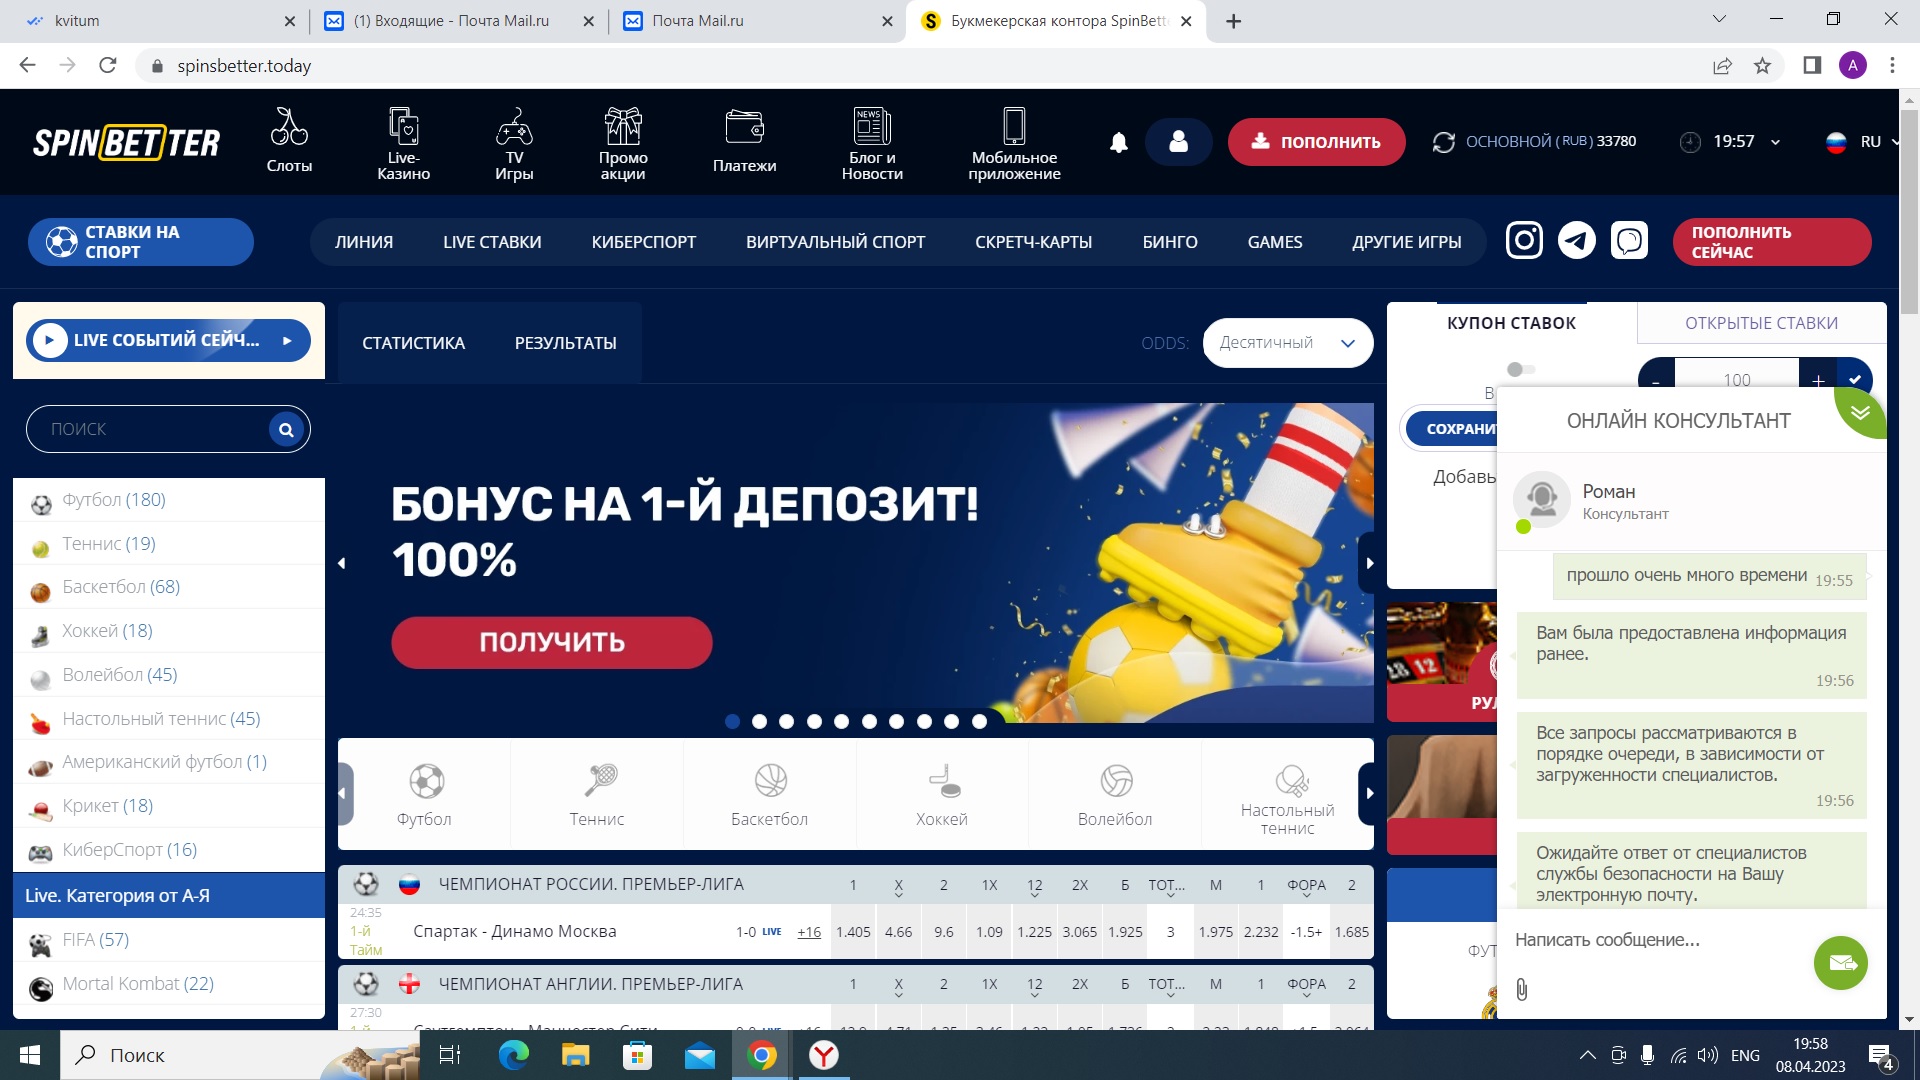Click the ПОЛУЧИТЬ bonus button
The width and height of the screenshot is (1920, 1080).
coord(551,642)
